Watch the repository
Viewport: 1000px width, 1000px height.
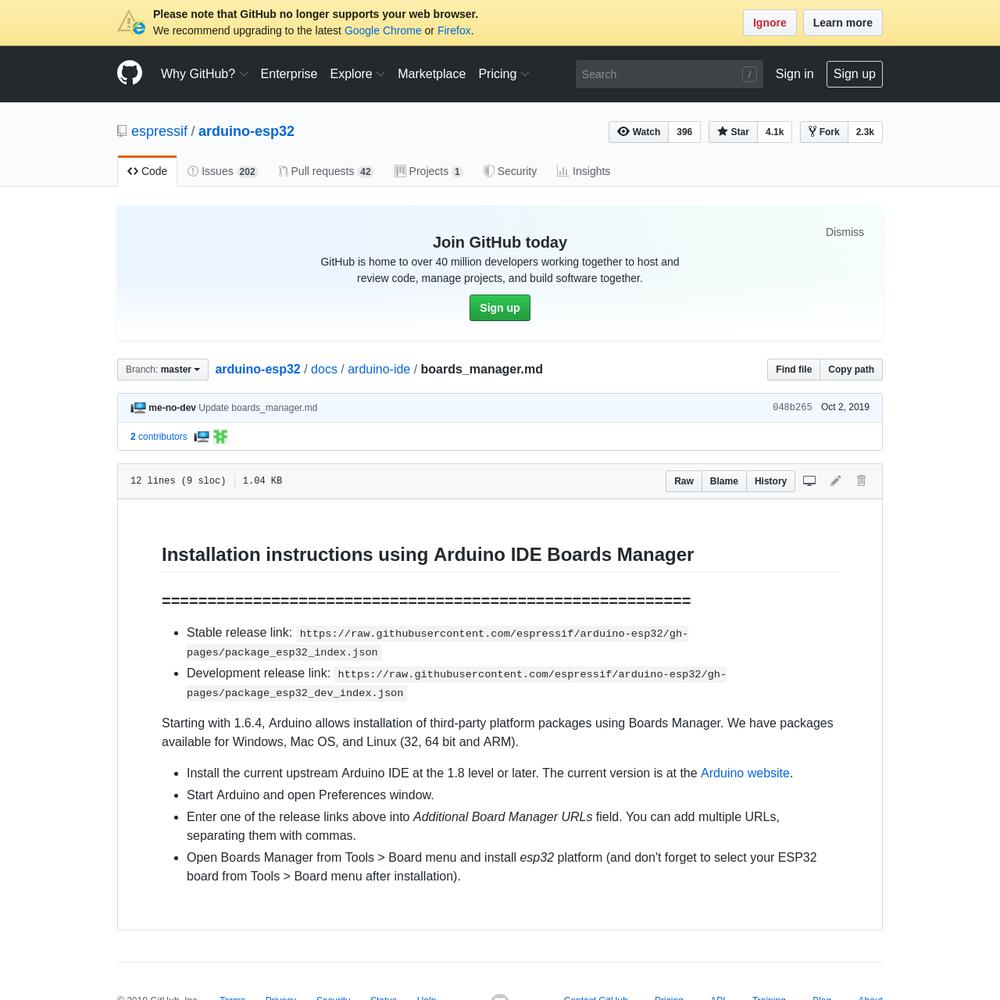tap(638, 132)
